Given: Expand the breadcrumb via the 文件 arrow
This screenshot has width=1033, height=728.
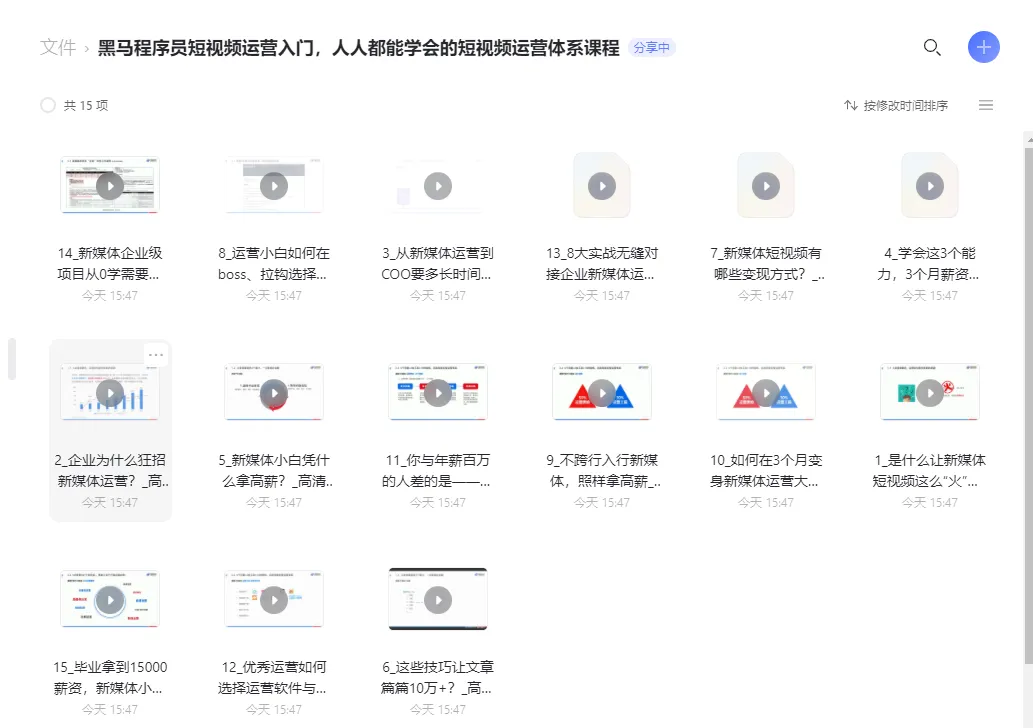Looking at the screenshot, I should 89,46.
